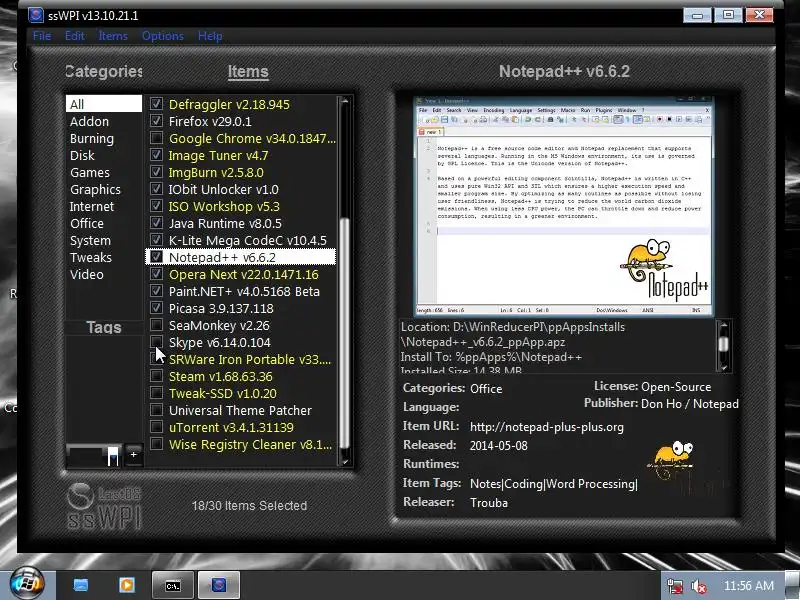
Task: Click the Tags header
Action: 104,327
